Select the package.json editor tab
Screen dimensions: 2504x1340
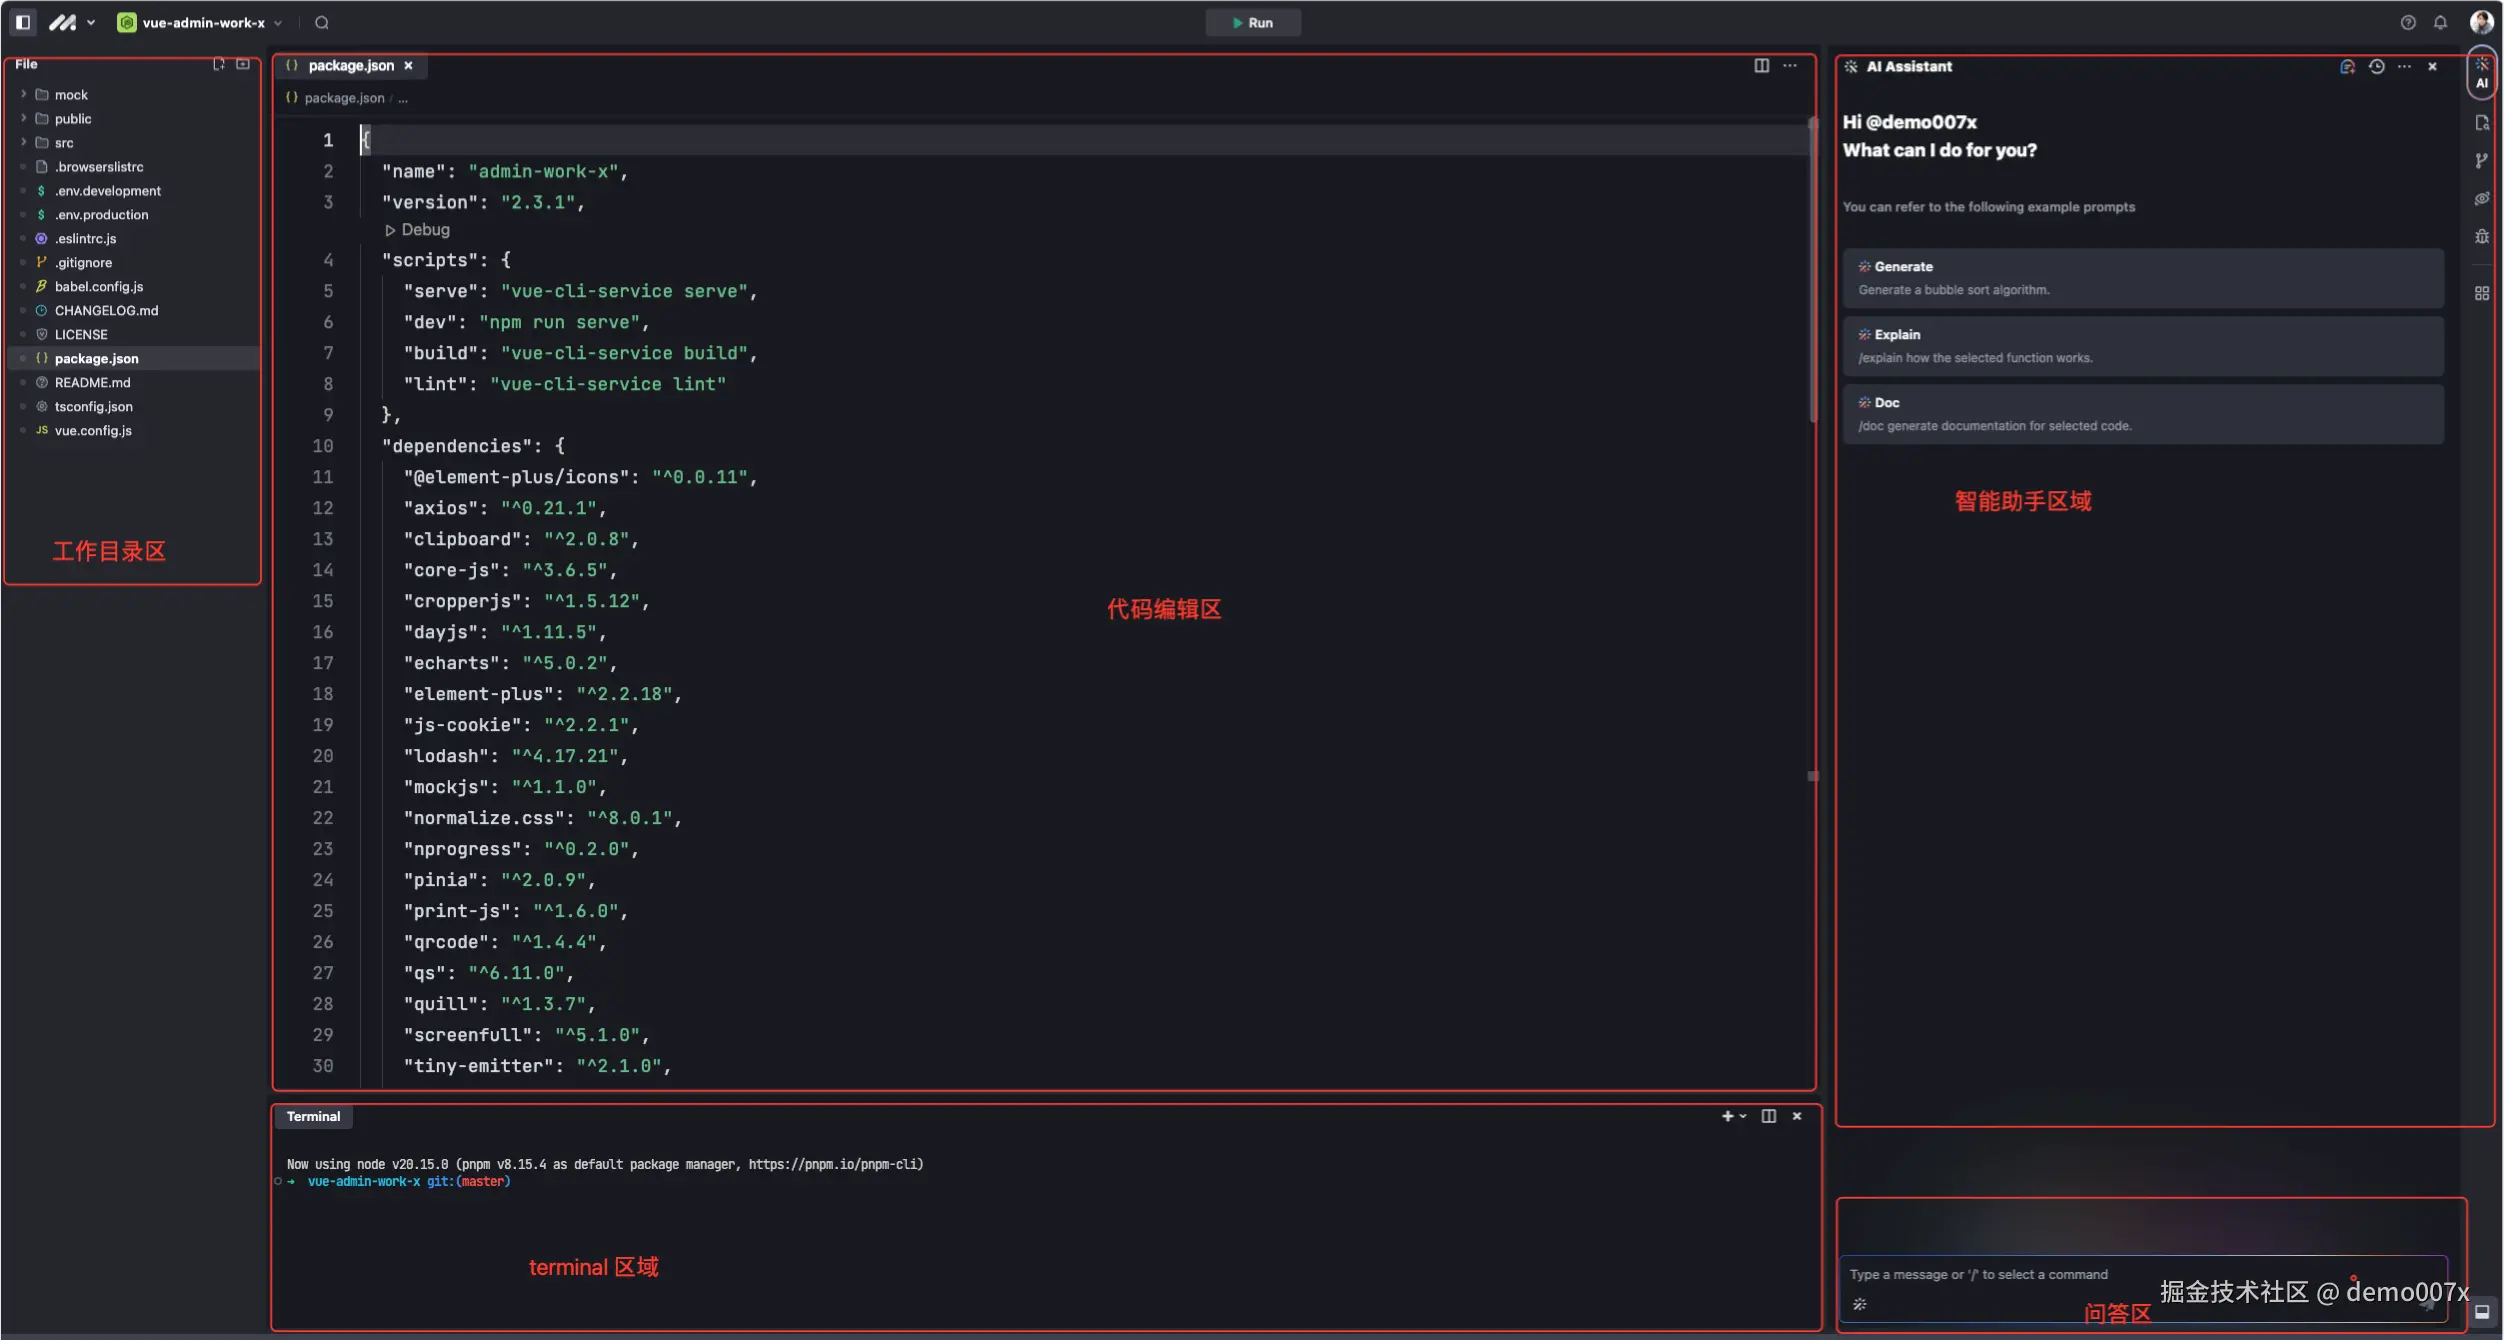pyautogui.click(x=350, y=66)
